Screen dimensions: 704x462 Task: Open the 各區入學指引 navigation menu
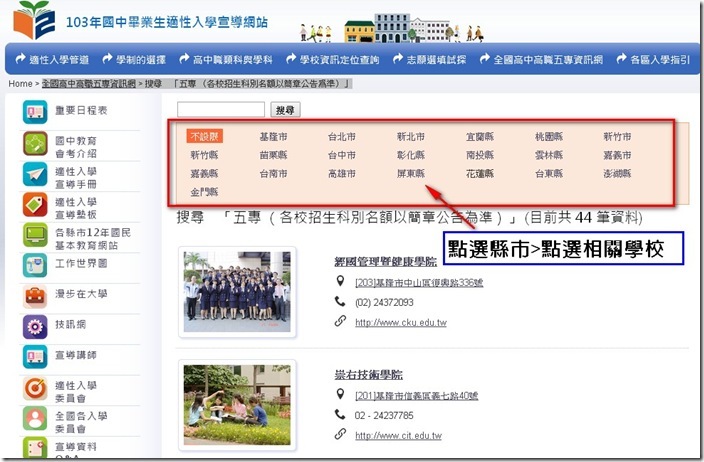(x=653, y=59)
